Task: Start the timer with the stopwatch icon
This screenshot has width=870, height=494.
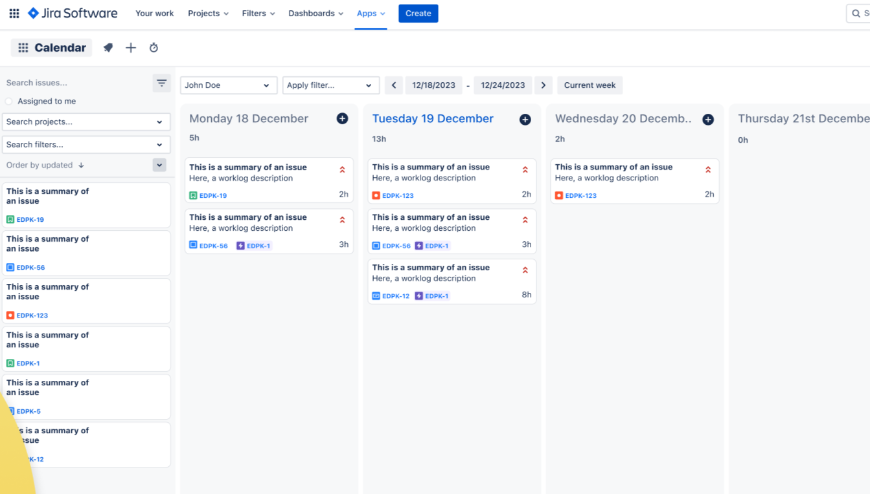Action: point(154,48)
